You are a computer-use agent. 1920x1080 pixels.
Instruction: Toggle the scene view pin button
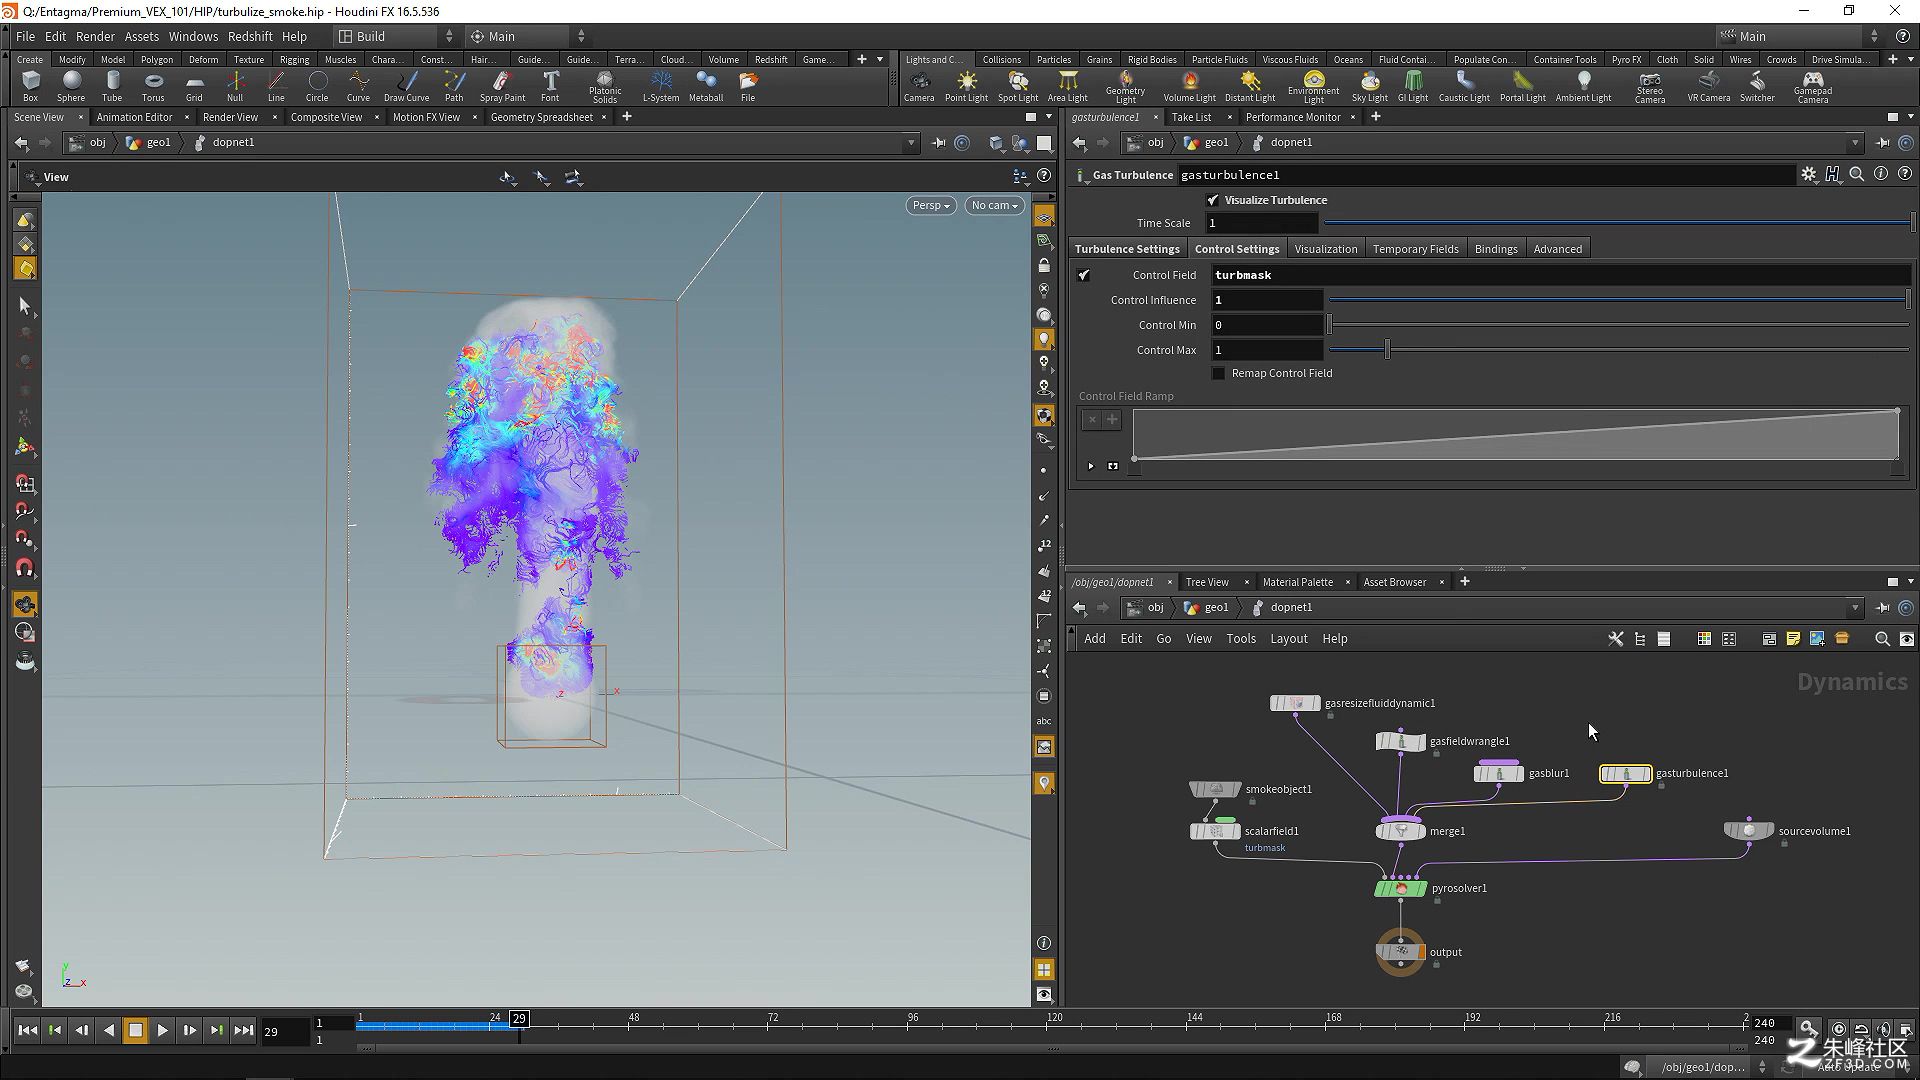tap(938, 143)
